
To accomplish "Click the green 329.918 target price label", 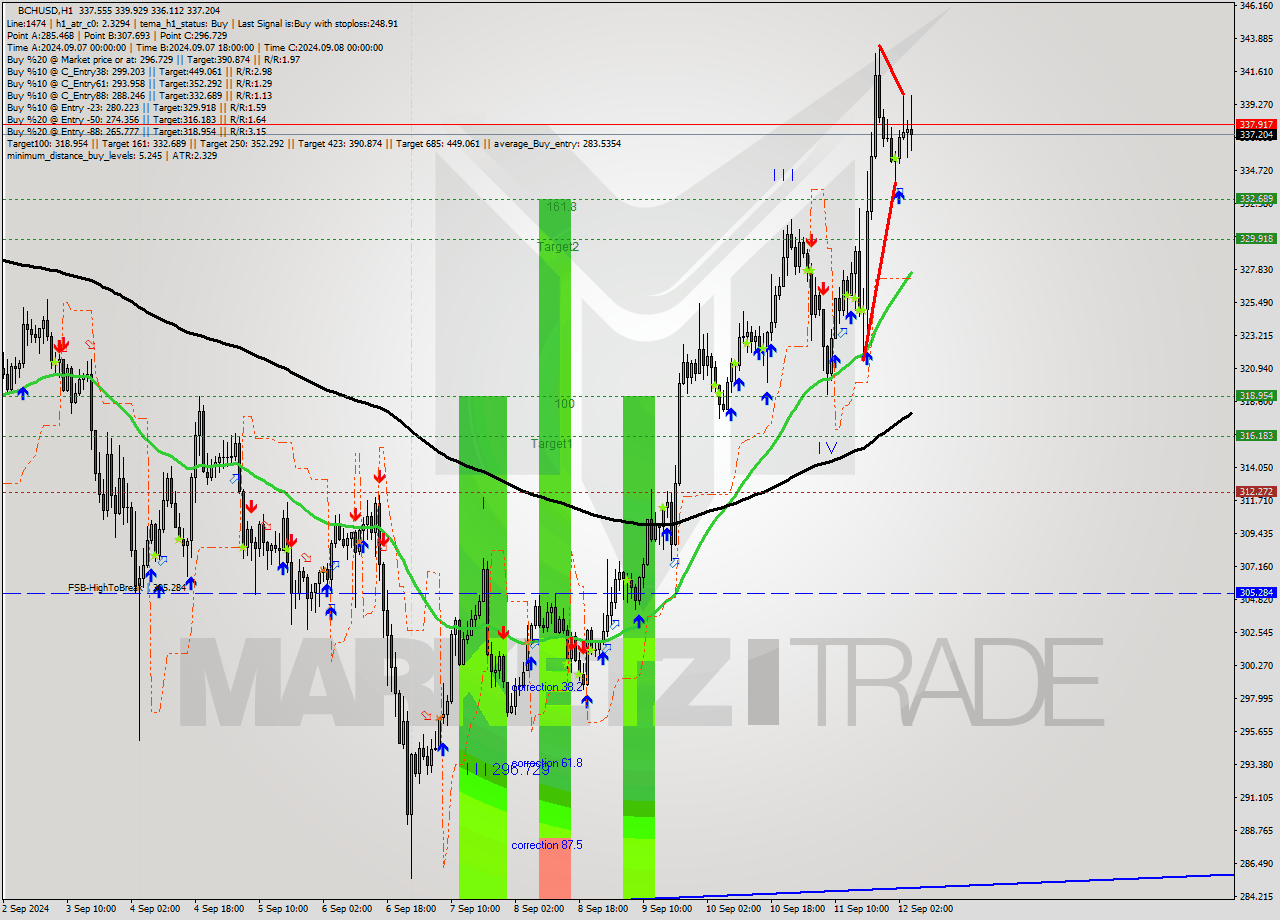I will 1256,238.
